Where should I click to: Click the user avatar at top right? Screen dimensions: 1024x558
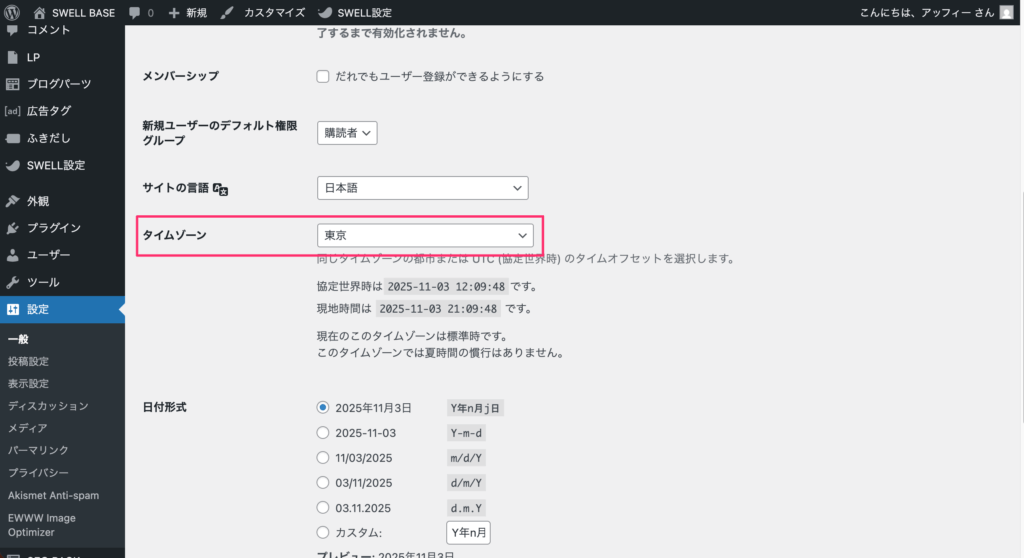click(1006, 13)
